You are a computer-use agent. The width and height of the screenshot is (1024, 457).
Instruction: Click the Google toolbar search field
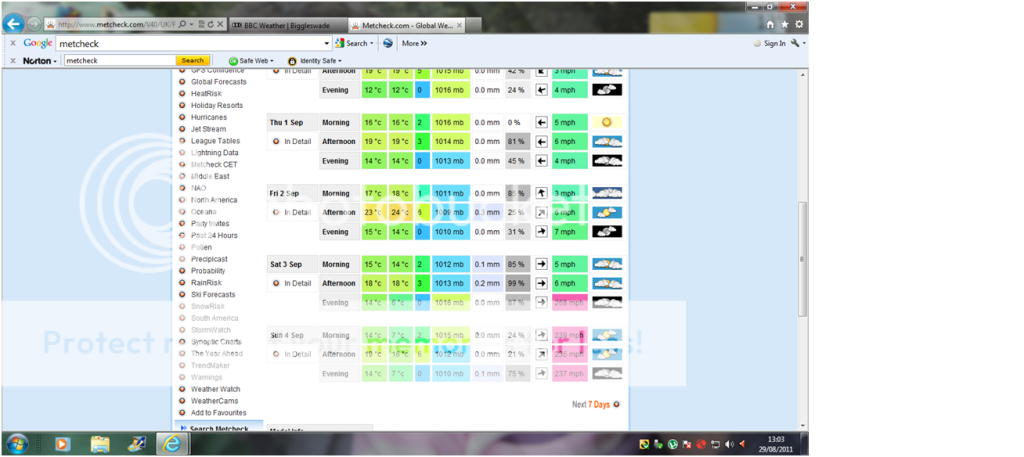click(x=192, y=44)
